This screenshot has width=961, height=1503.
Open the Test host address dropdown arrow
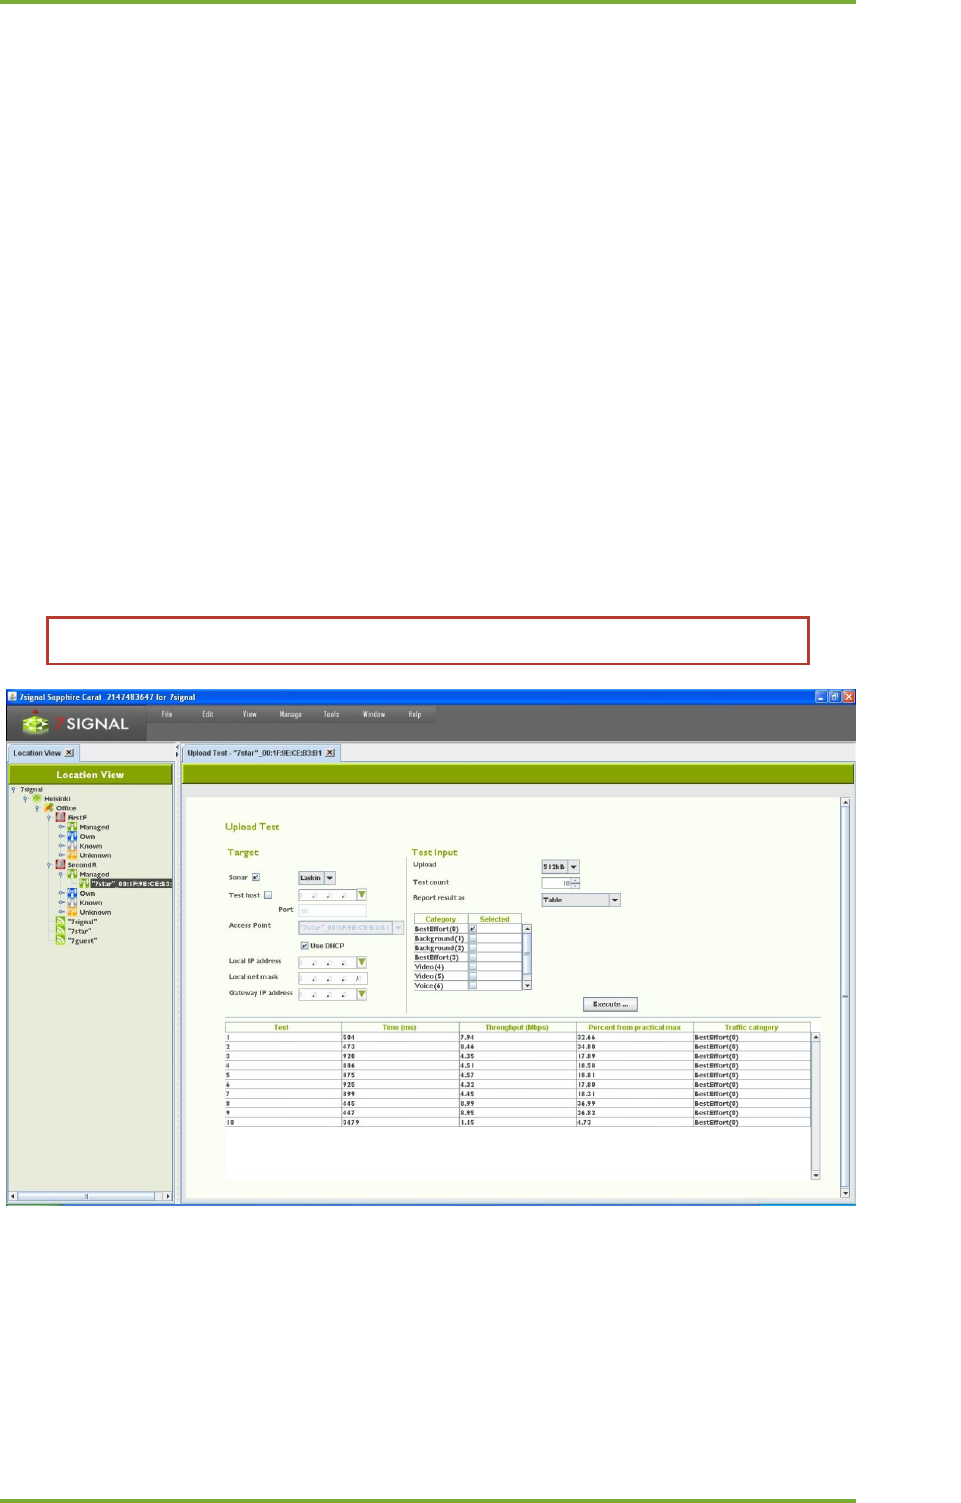click(x=362, y=895)
